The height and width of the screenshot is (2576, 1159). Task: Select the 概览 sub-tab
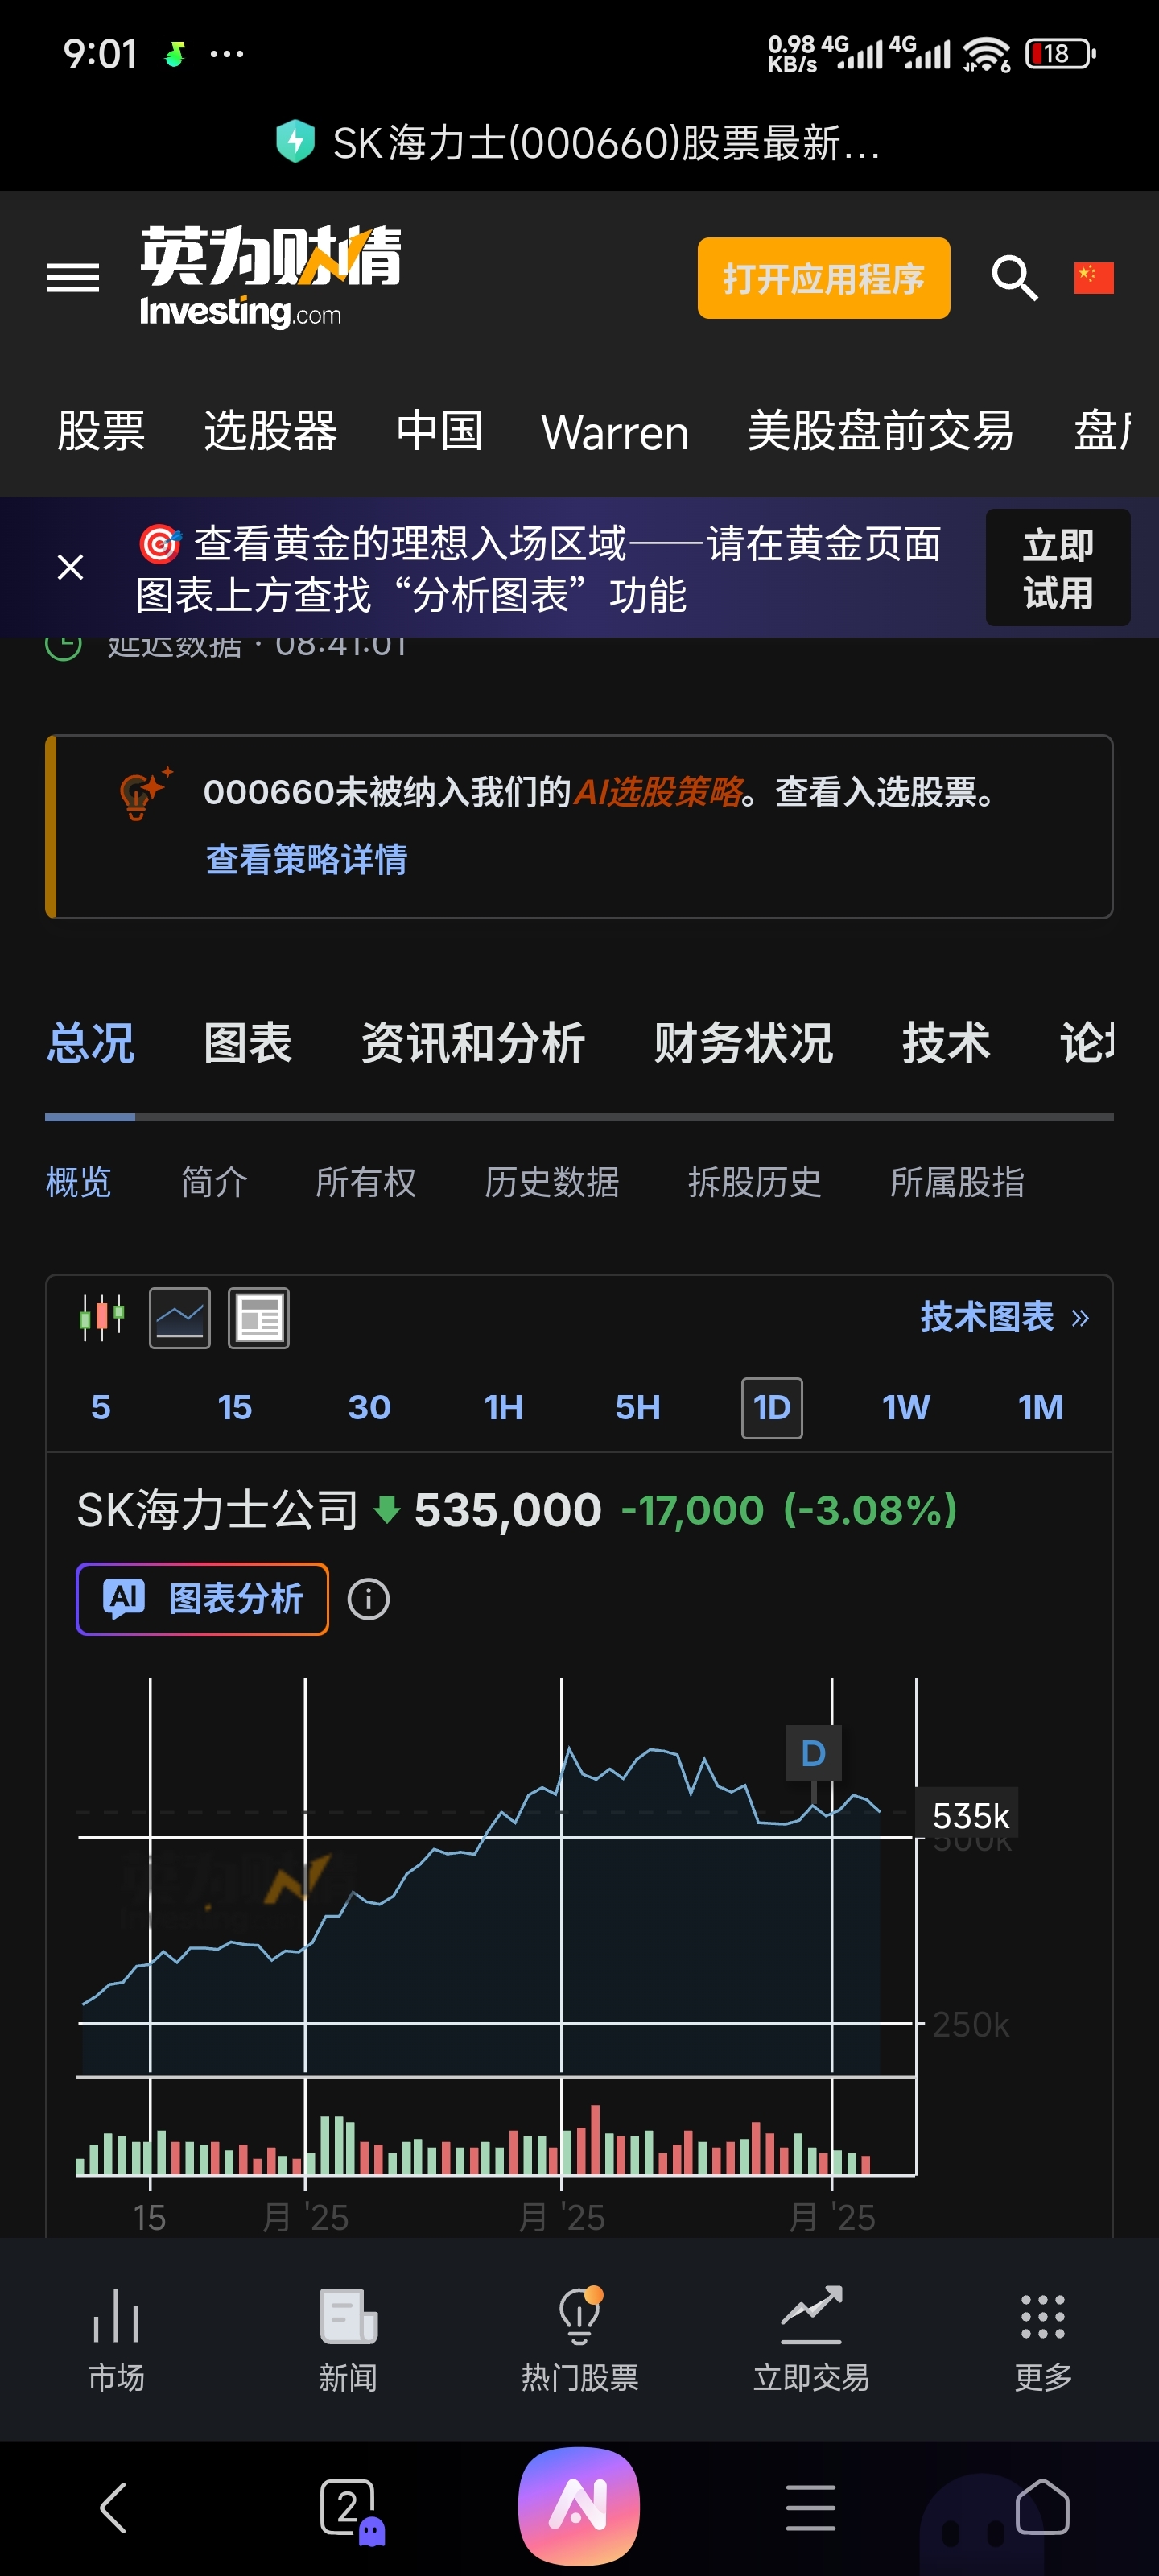click(x=78, y=1182)
